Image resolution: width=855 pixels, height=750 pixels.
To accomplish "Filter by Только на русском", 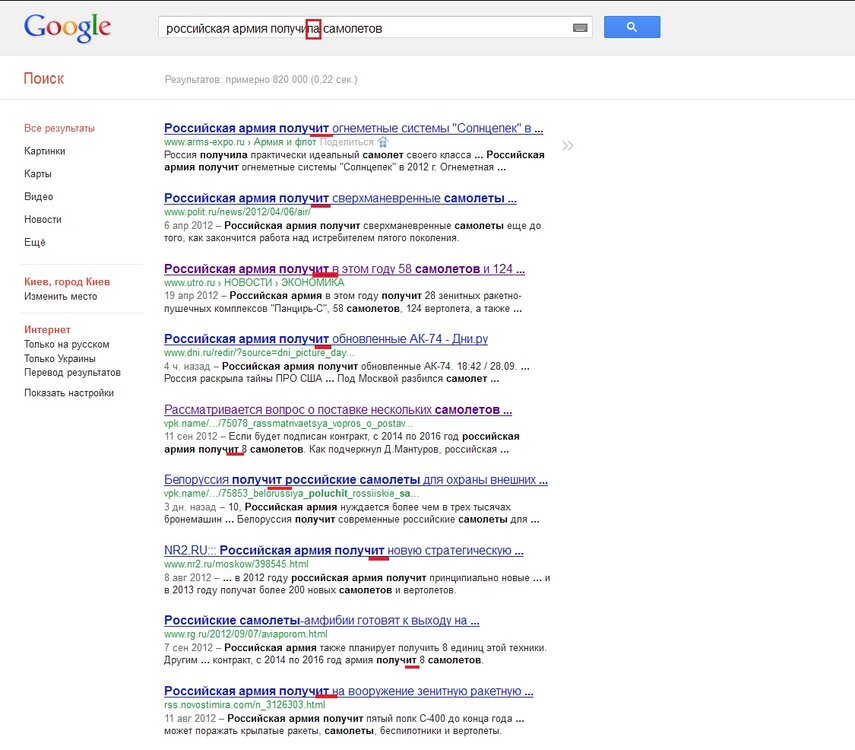I will [x=67, y=345].
